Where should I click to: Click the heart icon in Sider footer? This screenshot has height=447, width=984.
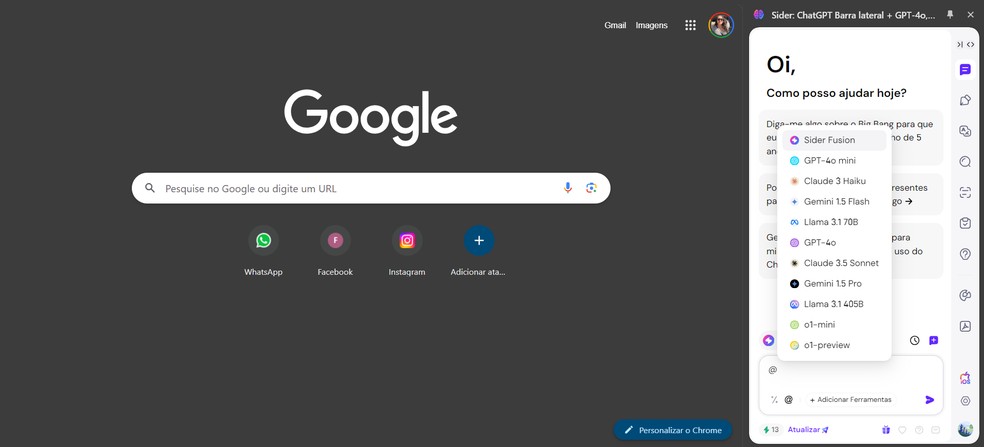pyautogui.click(x=902, y=430)
